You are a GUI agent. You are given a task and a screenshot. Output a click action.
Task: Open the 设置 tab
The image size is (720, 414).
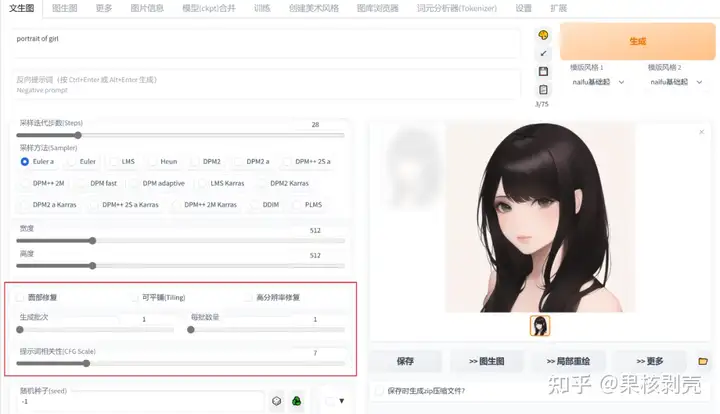click(523, 8)
